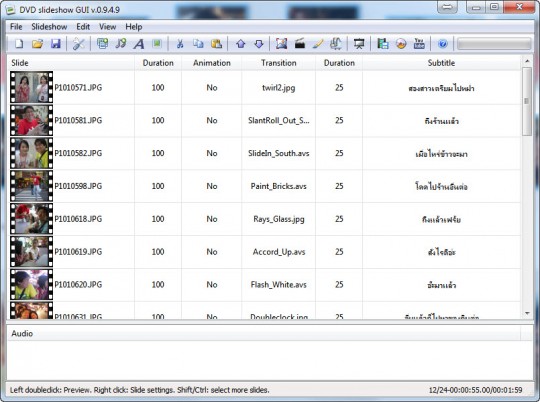
Task: Insert a title slide with the letter A icon
Action: (x=139, y=44)
